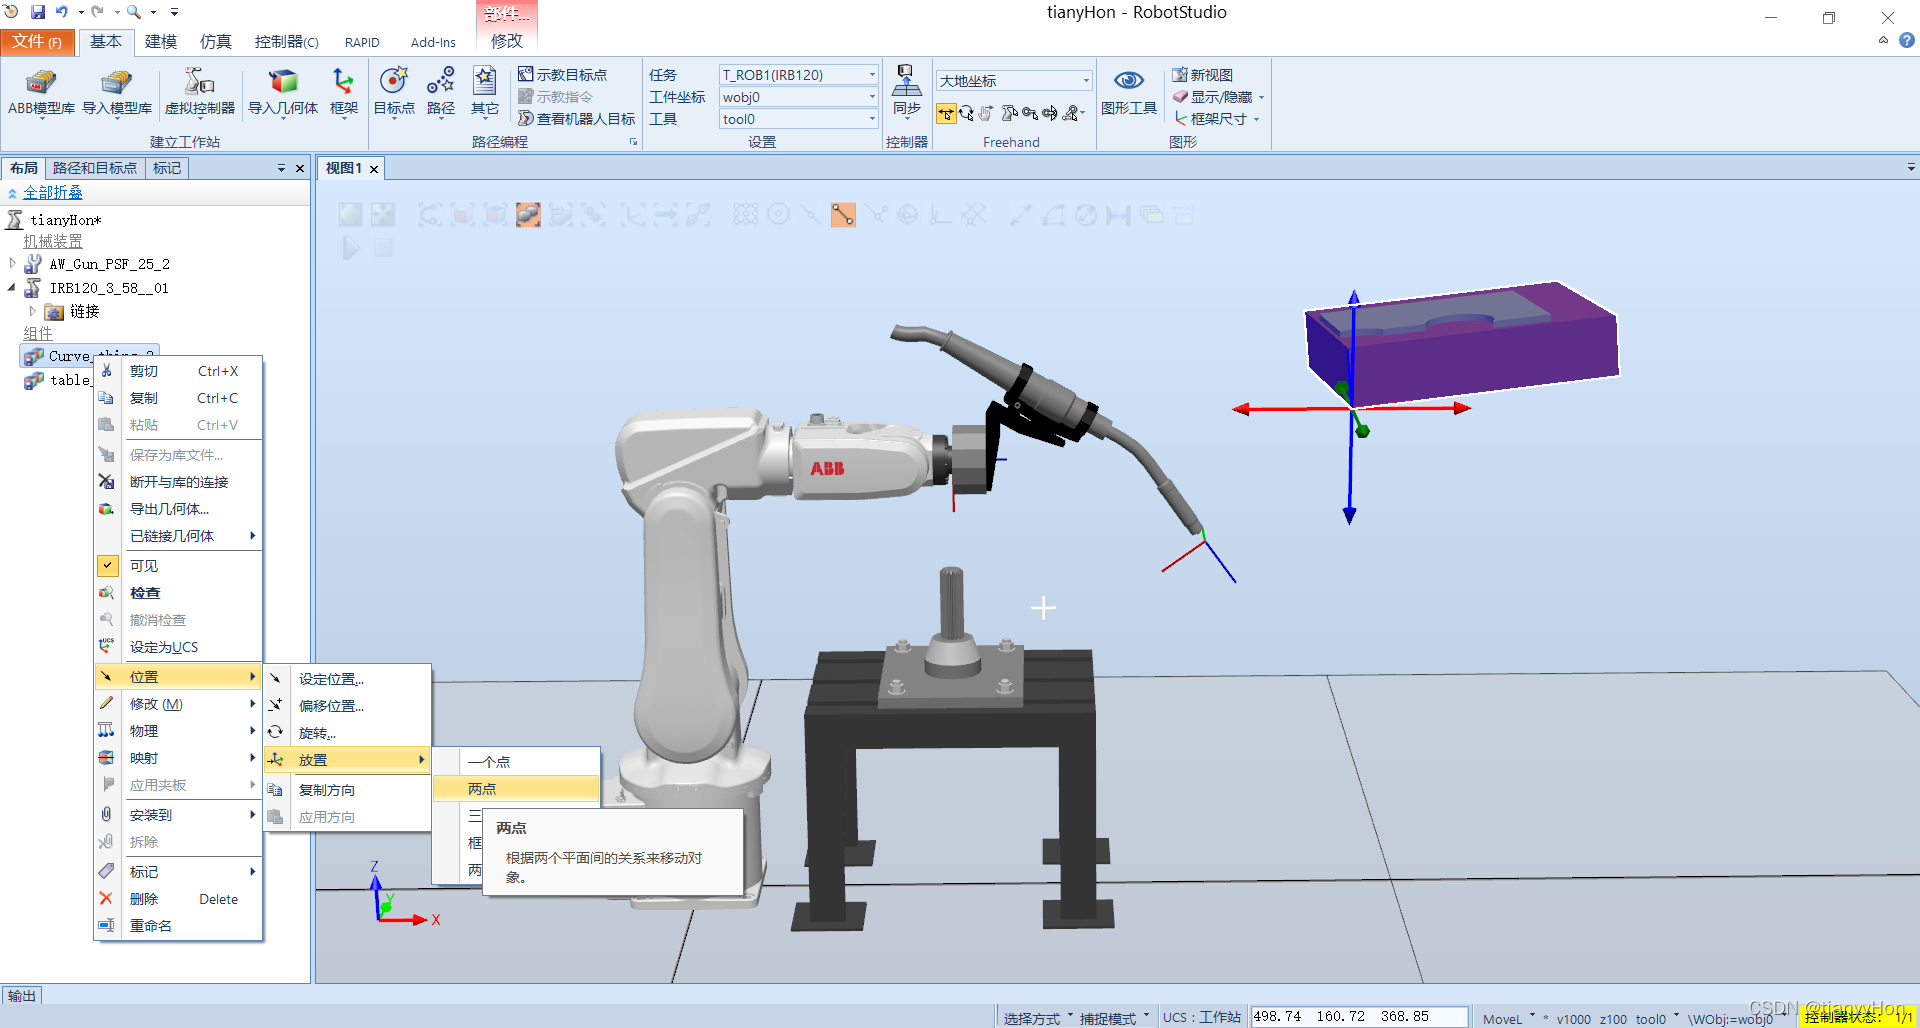Click Undo icon in quick access toolbar

[x=62, y=12]
